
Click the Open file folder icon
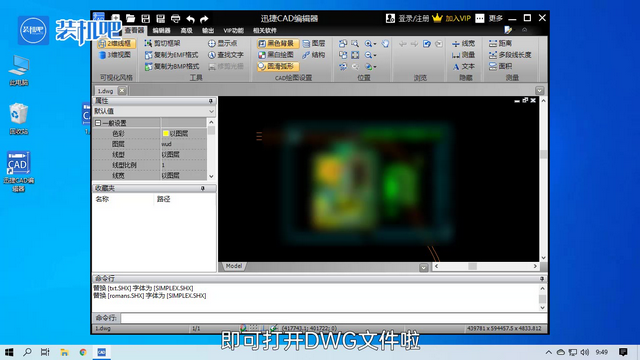(x=130, y=18)
